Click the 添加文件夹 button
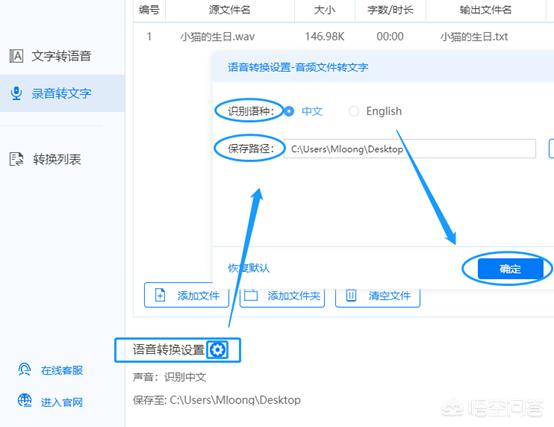The height and width of the screenshot is (427, 554). point(282,295)
